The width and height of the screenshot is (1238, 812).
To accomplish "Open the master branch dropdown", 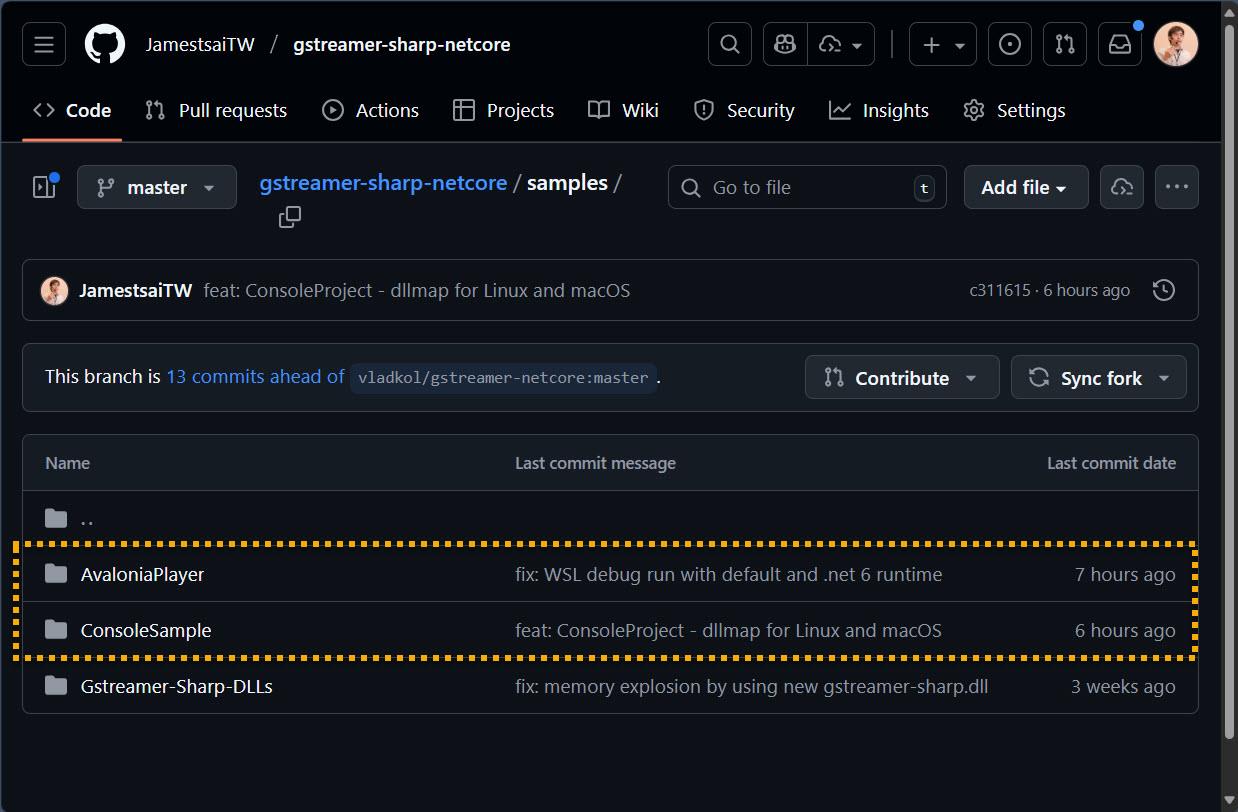I will click(x=157, y=187).
